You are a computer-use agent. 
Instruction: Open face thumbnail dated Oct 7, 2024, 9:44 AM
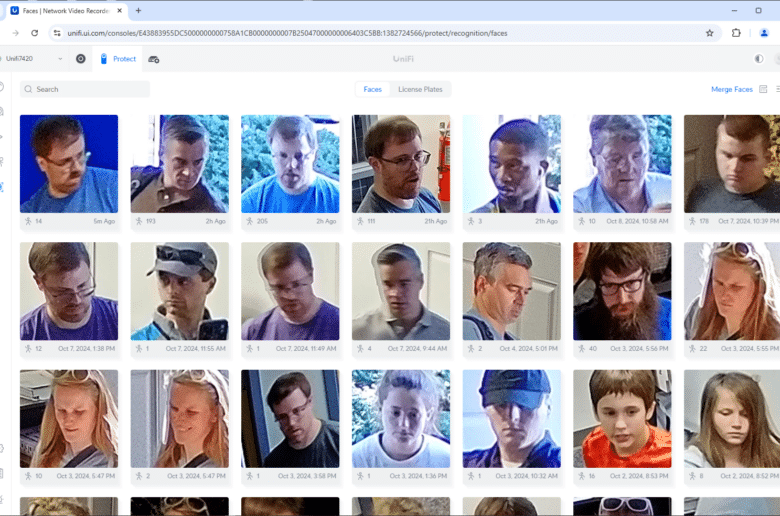[x=401, y=291]
